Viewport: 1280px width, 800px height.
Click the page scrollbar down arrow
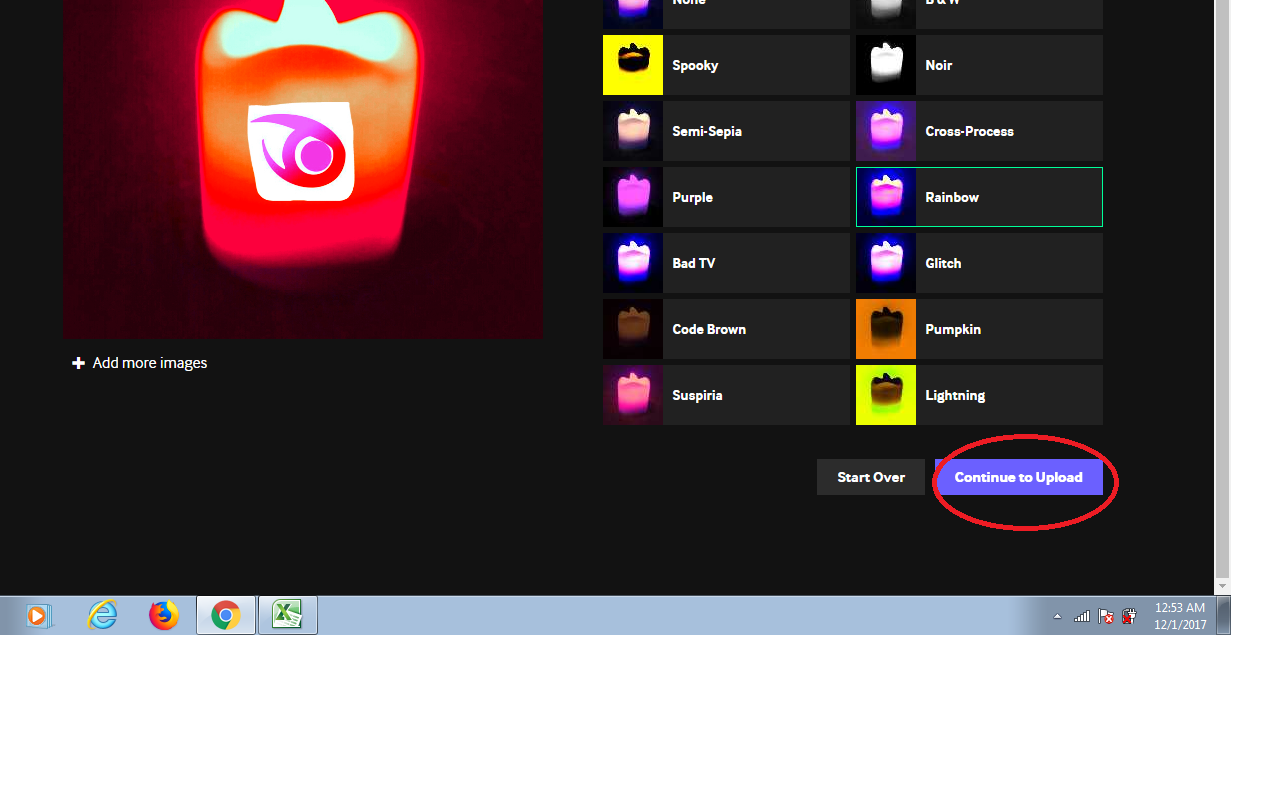click(1223, 586)
